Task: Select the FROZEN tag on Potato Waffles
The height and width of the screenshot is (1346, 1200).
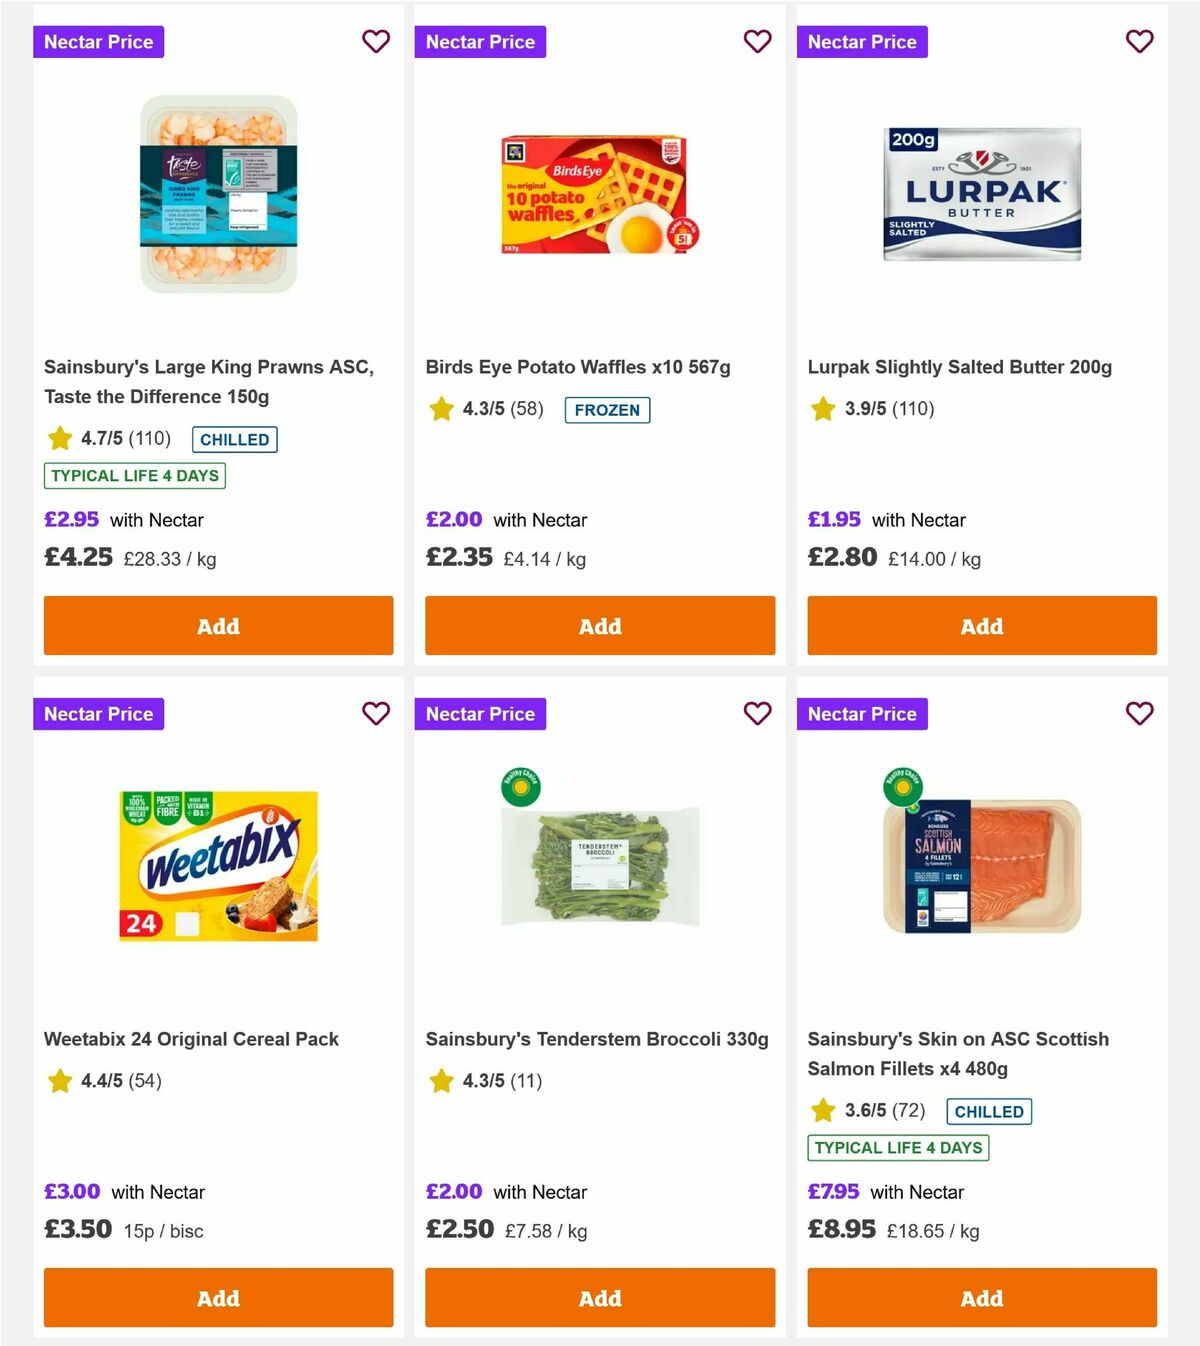Action: (608, 410)
